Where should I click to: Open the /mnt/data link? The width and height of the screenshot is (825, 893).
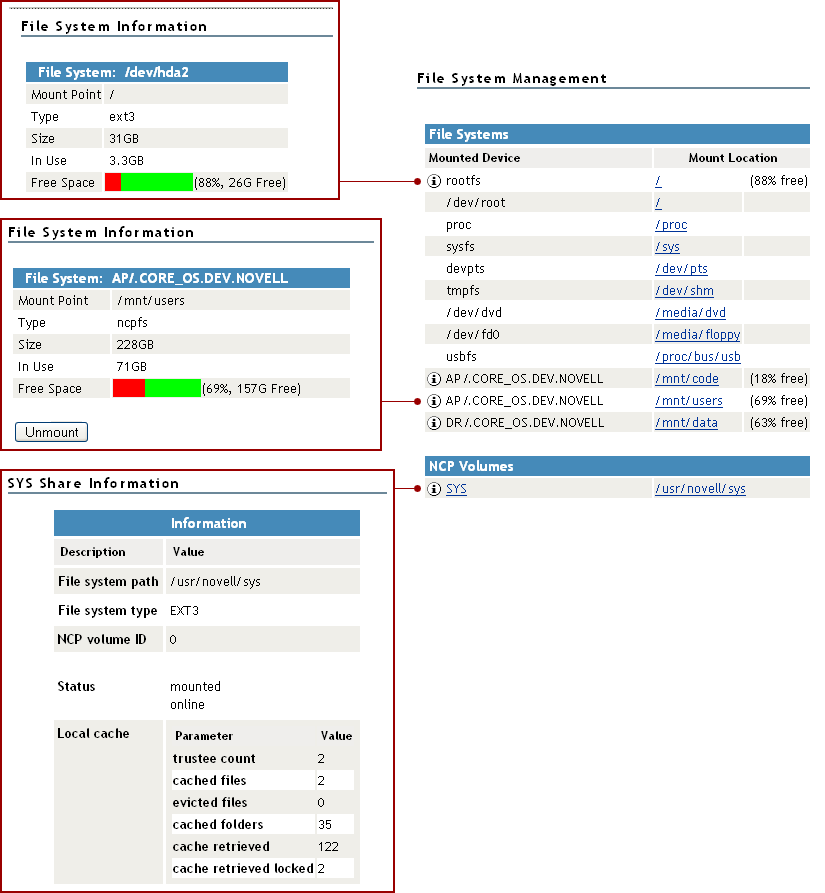[x=686, y=423]
